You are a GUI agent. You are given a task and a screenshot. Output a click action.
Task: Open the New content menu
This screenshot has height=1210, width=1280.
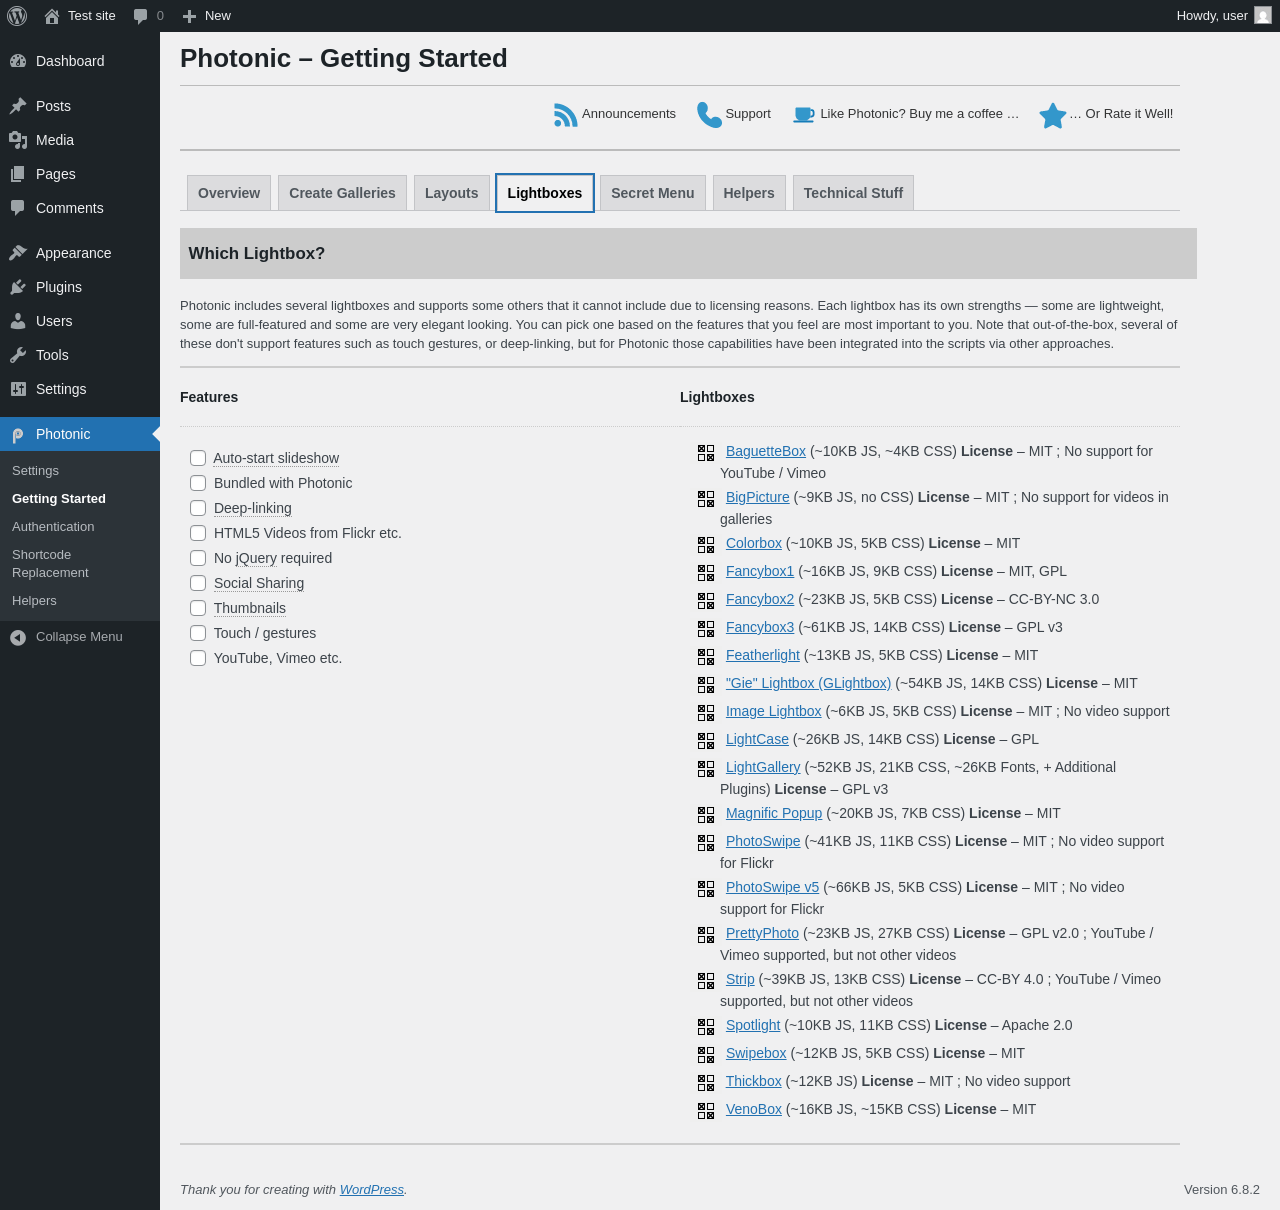pos(207,16)
